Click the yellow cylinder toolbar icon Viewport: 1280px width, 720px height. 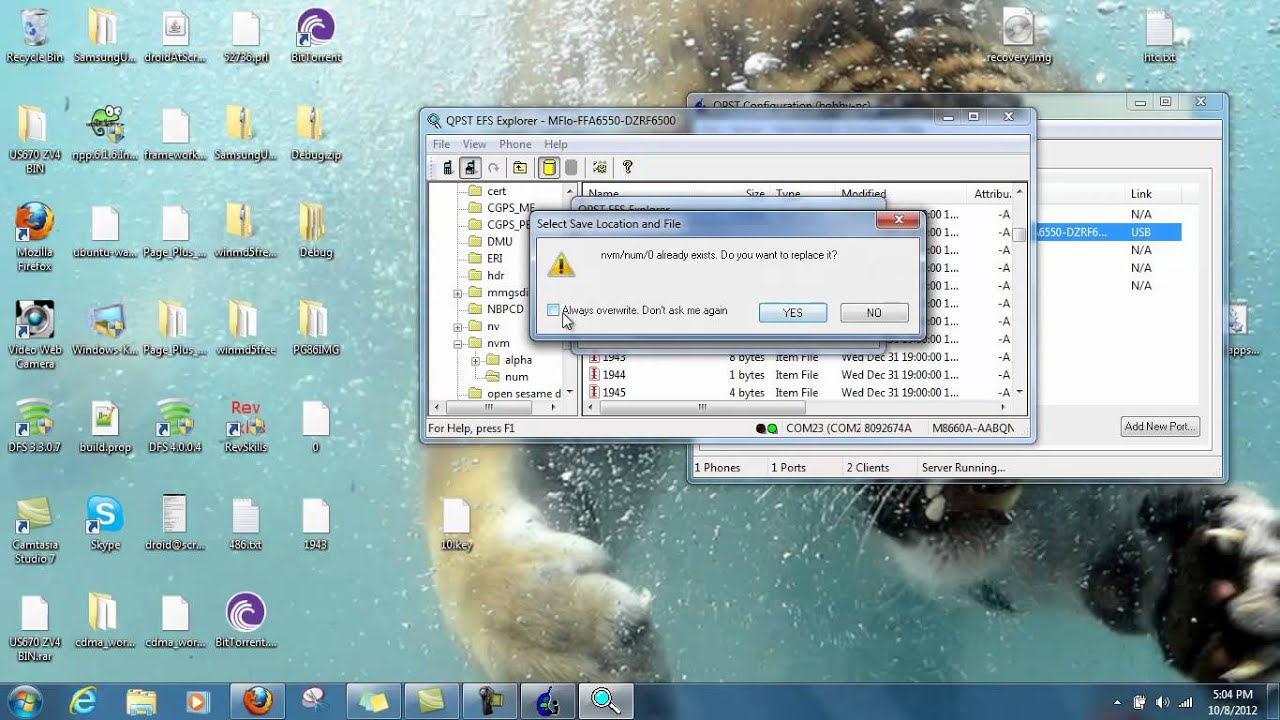coord(549,168)
